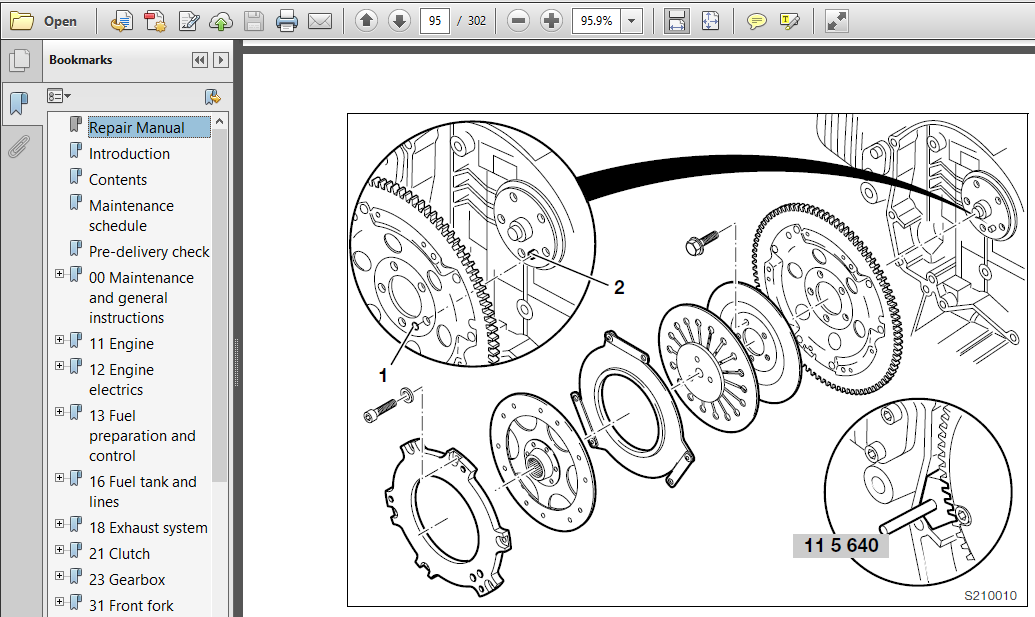Click the fit width scrolling mode icon

point(677,21)
